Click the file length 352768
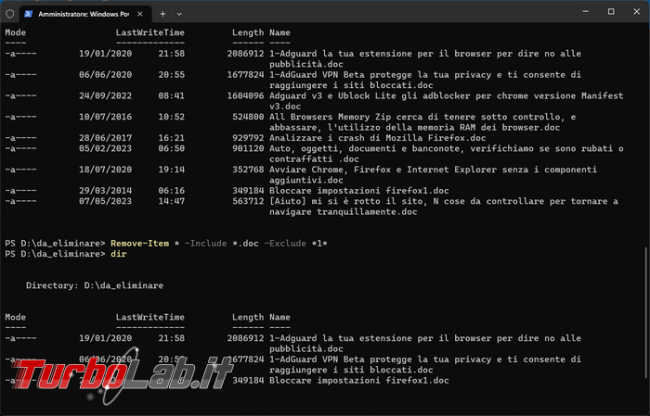 coord(248,169)
